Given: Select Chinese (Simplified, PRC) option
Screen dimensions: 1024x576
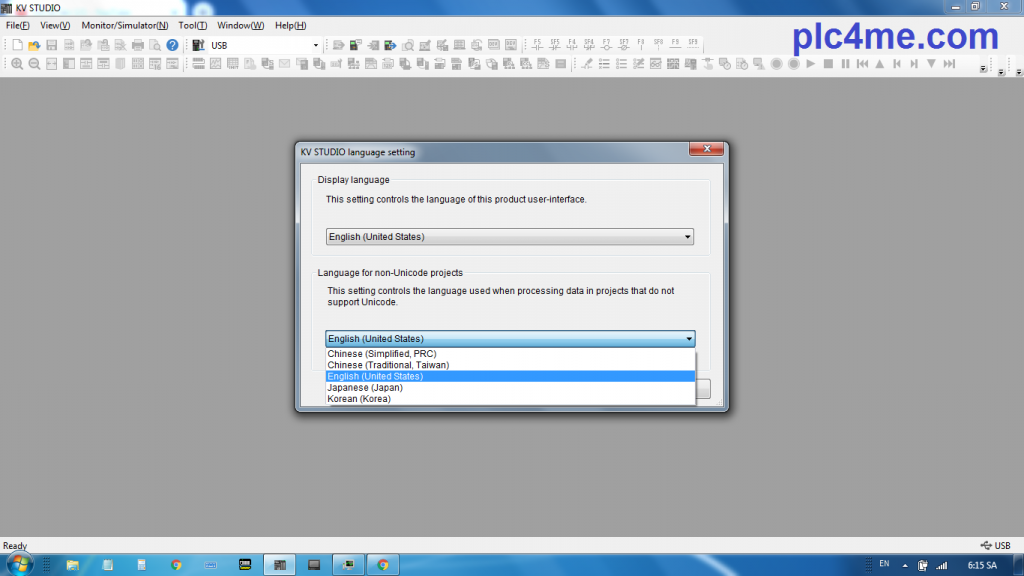Looking at the screenshot, I should click(x=381, y=354).
